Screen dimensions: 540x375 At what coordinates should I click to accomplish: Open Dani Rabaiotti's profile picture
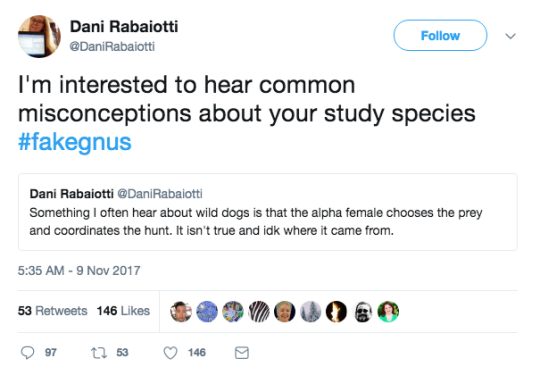(39, 36)
